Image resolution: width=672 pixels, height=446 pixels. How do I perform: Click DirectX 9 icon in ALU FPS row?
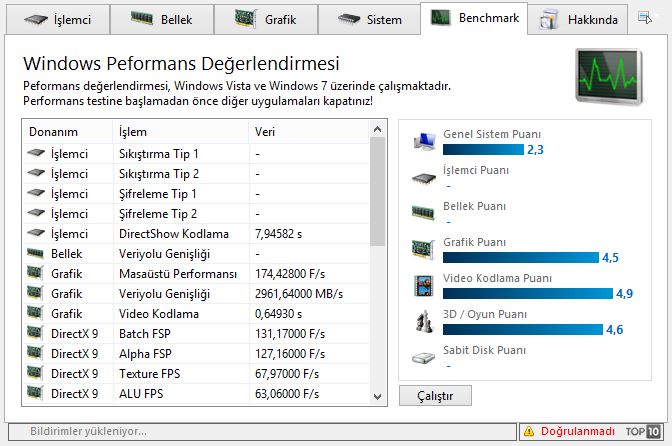tap(35, 393)
